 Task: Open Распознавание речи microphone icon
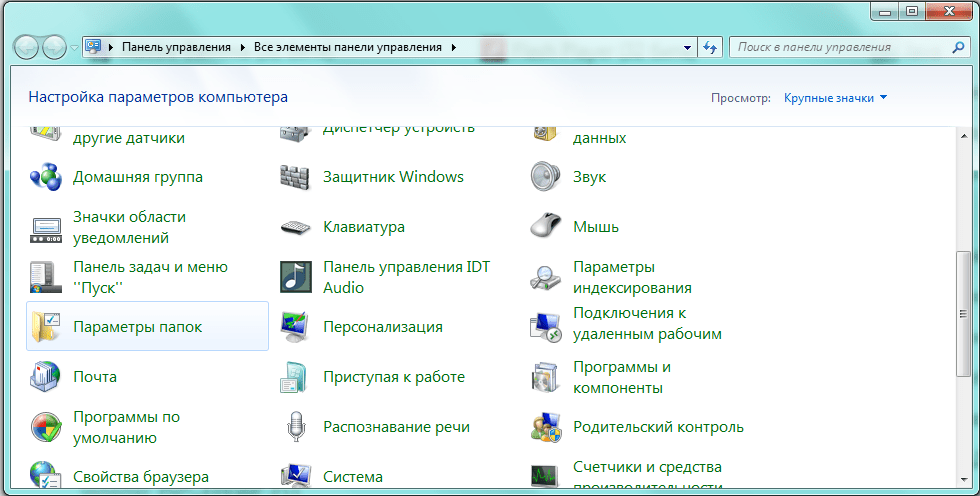coord(295,427)
